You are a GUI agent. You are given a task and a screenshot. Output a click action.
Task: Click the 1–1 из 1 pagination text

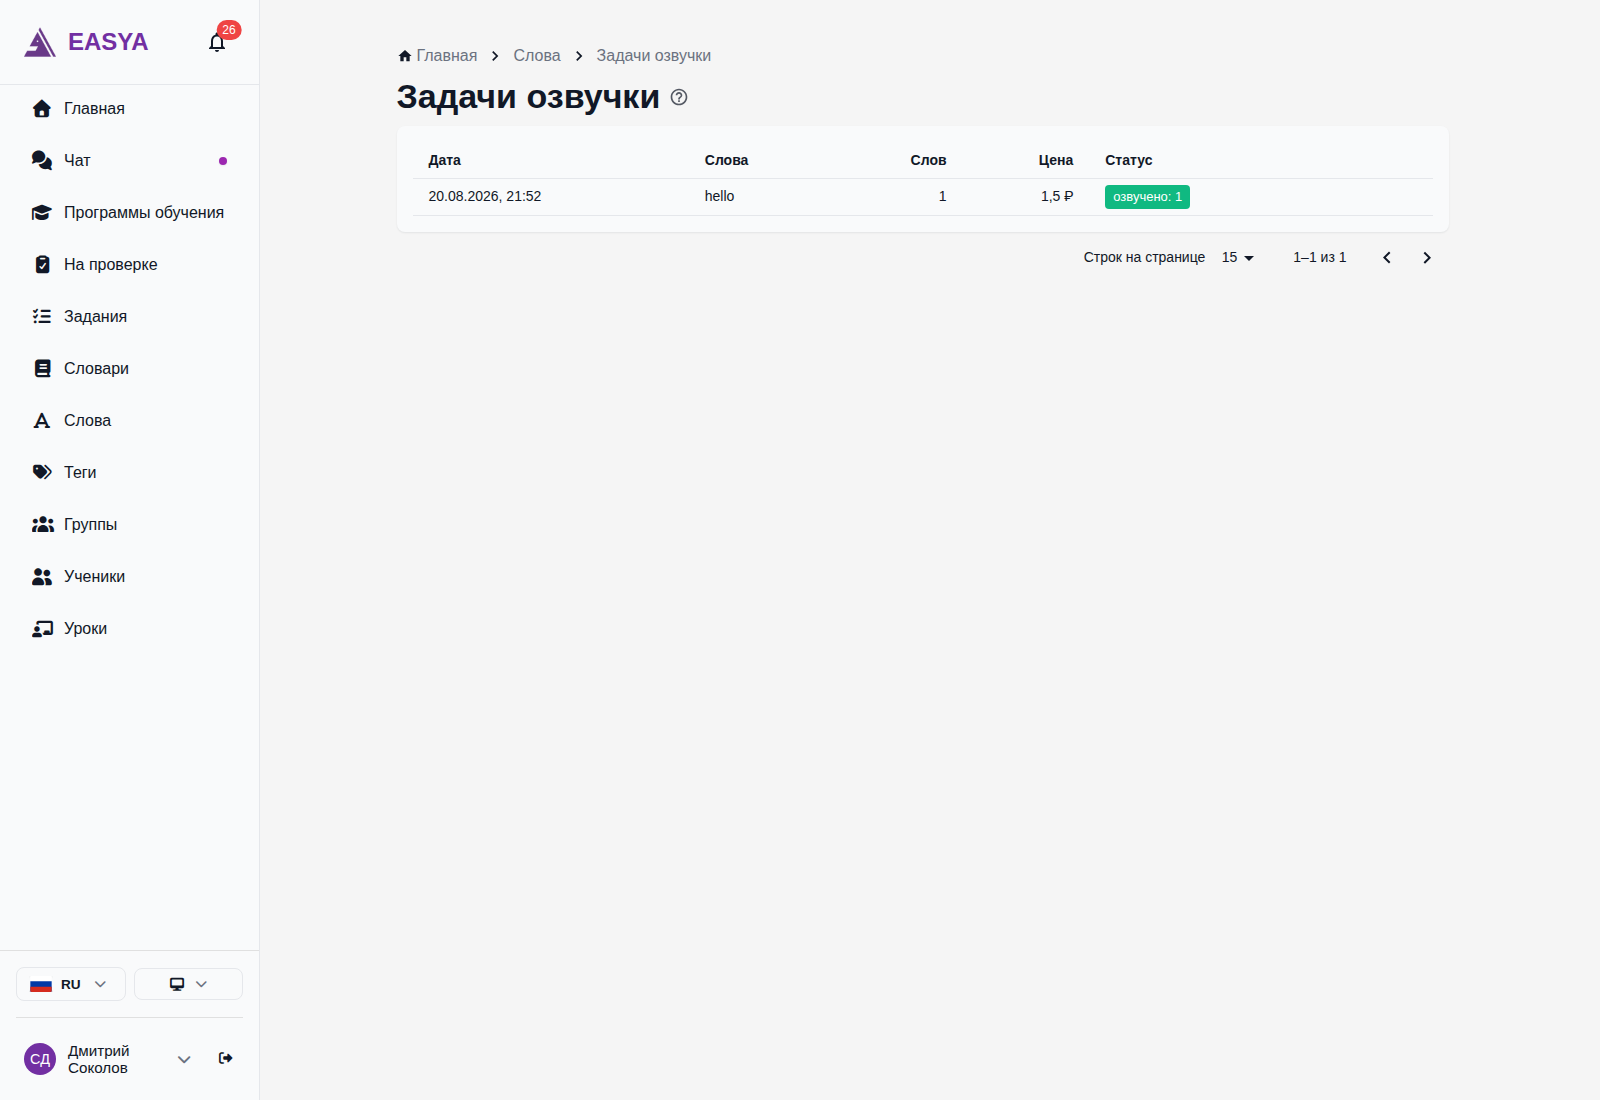(x=1320, y=258)
